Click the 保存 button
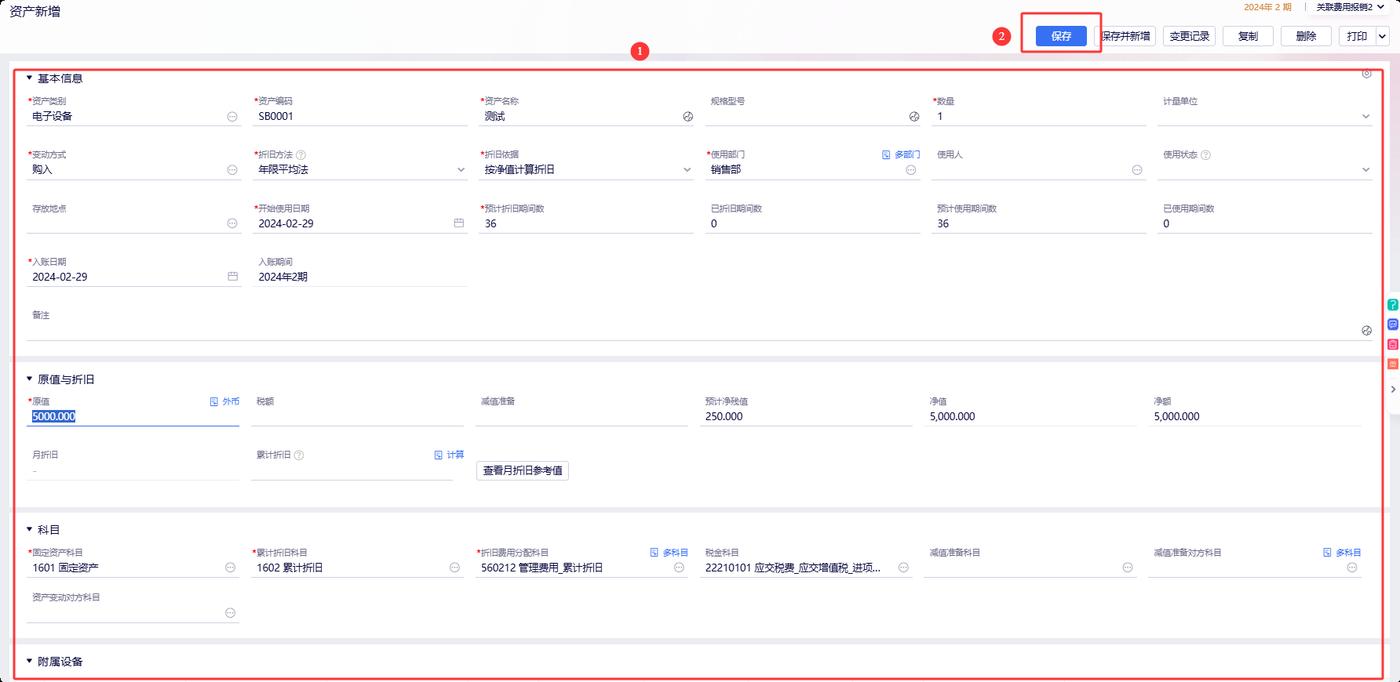1400x682 pixels. [1061, 36]
